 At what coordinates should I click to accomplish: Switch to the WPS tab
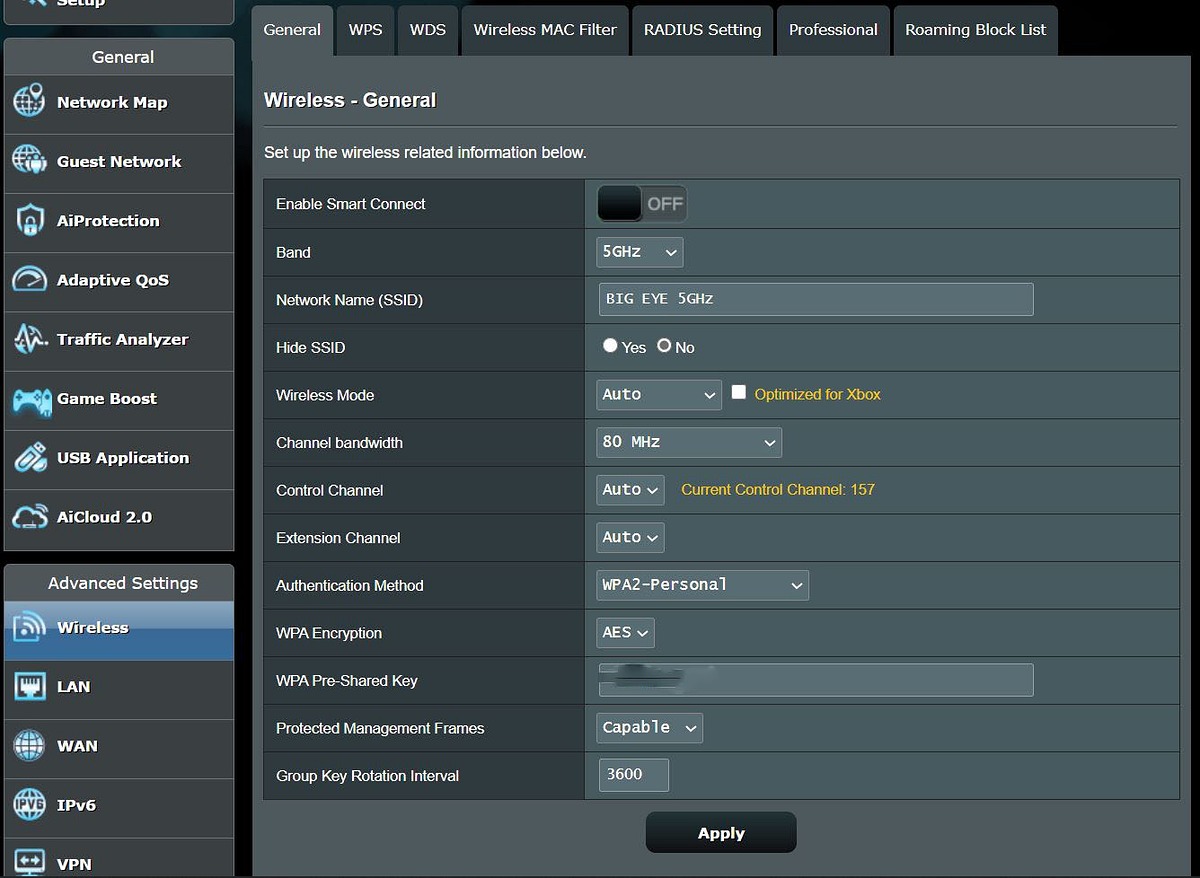click(x=365, y=30)
